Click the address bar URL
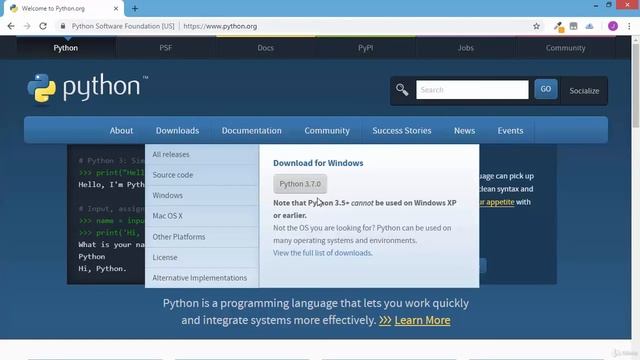 coord(220,26)
